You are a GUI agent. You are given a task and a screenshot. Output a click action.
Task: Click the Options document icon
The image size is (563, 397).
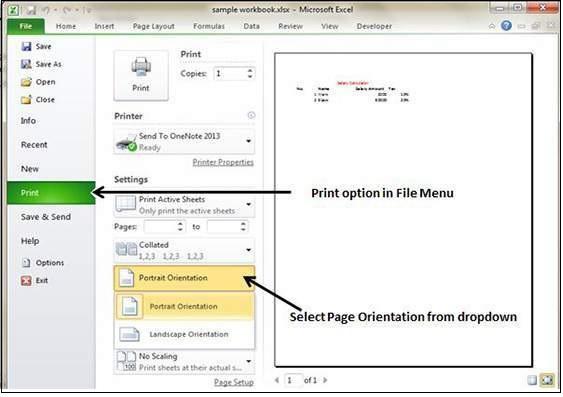[26, 263]
